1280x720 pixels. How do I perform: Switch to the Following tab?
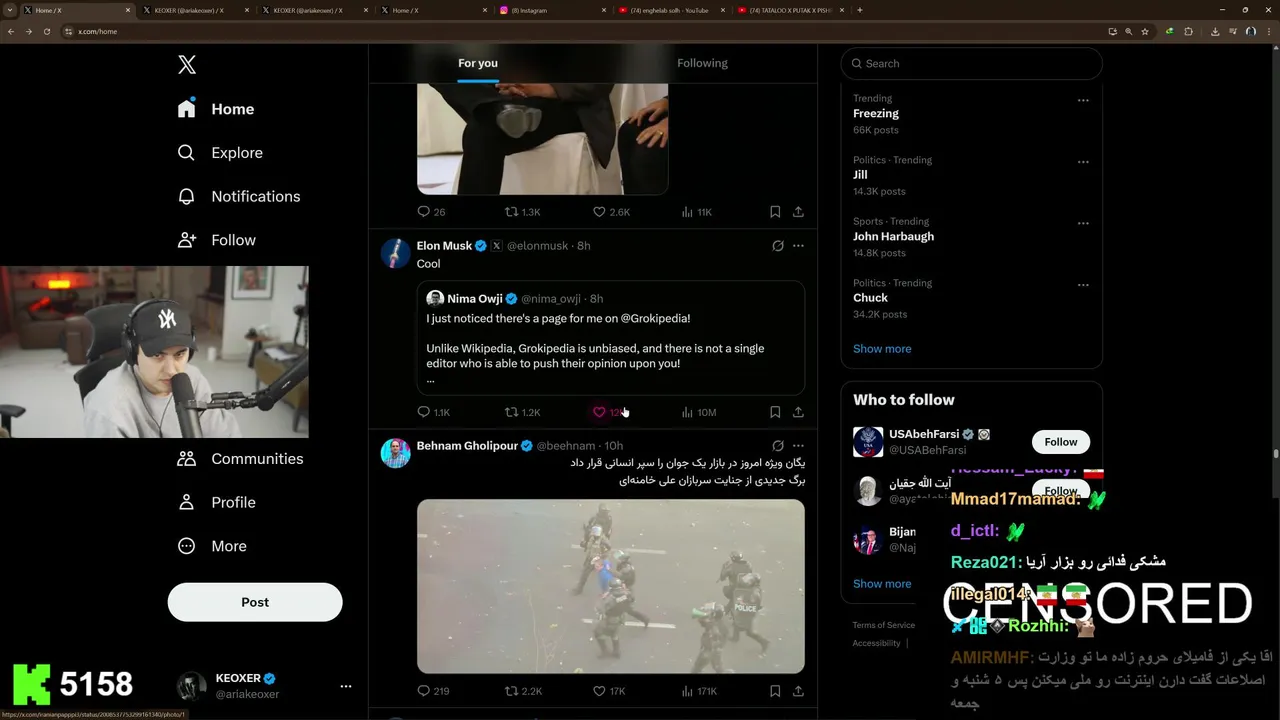click(x=702, y=63)
